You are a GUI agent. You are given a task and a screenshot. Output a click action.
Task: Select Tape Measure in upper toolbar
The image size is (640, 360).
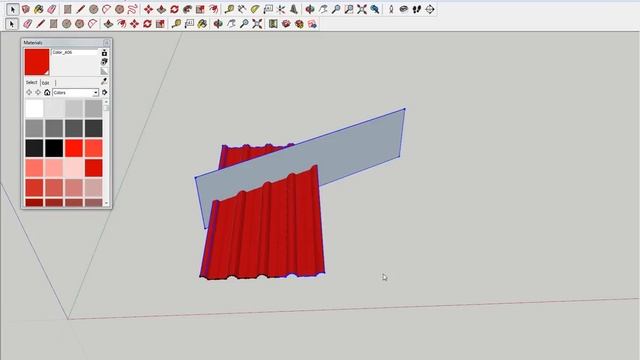coord(229,9)
